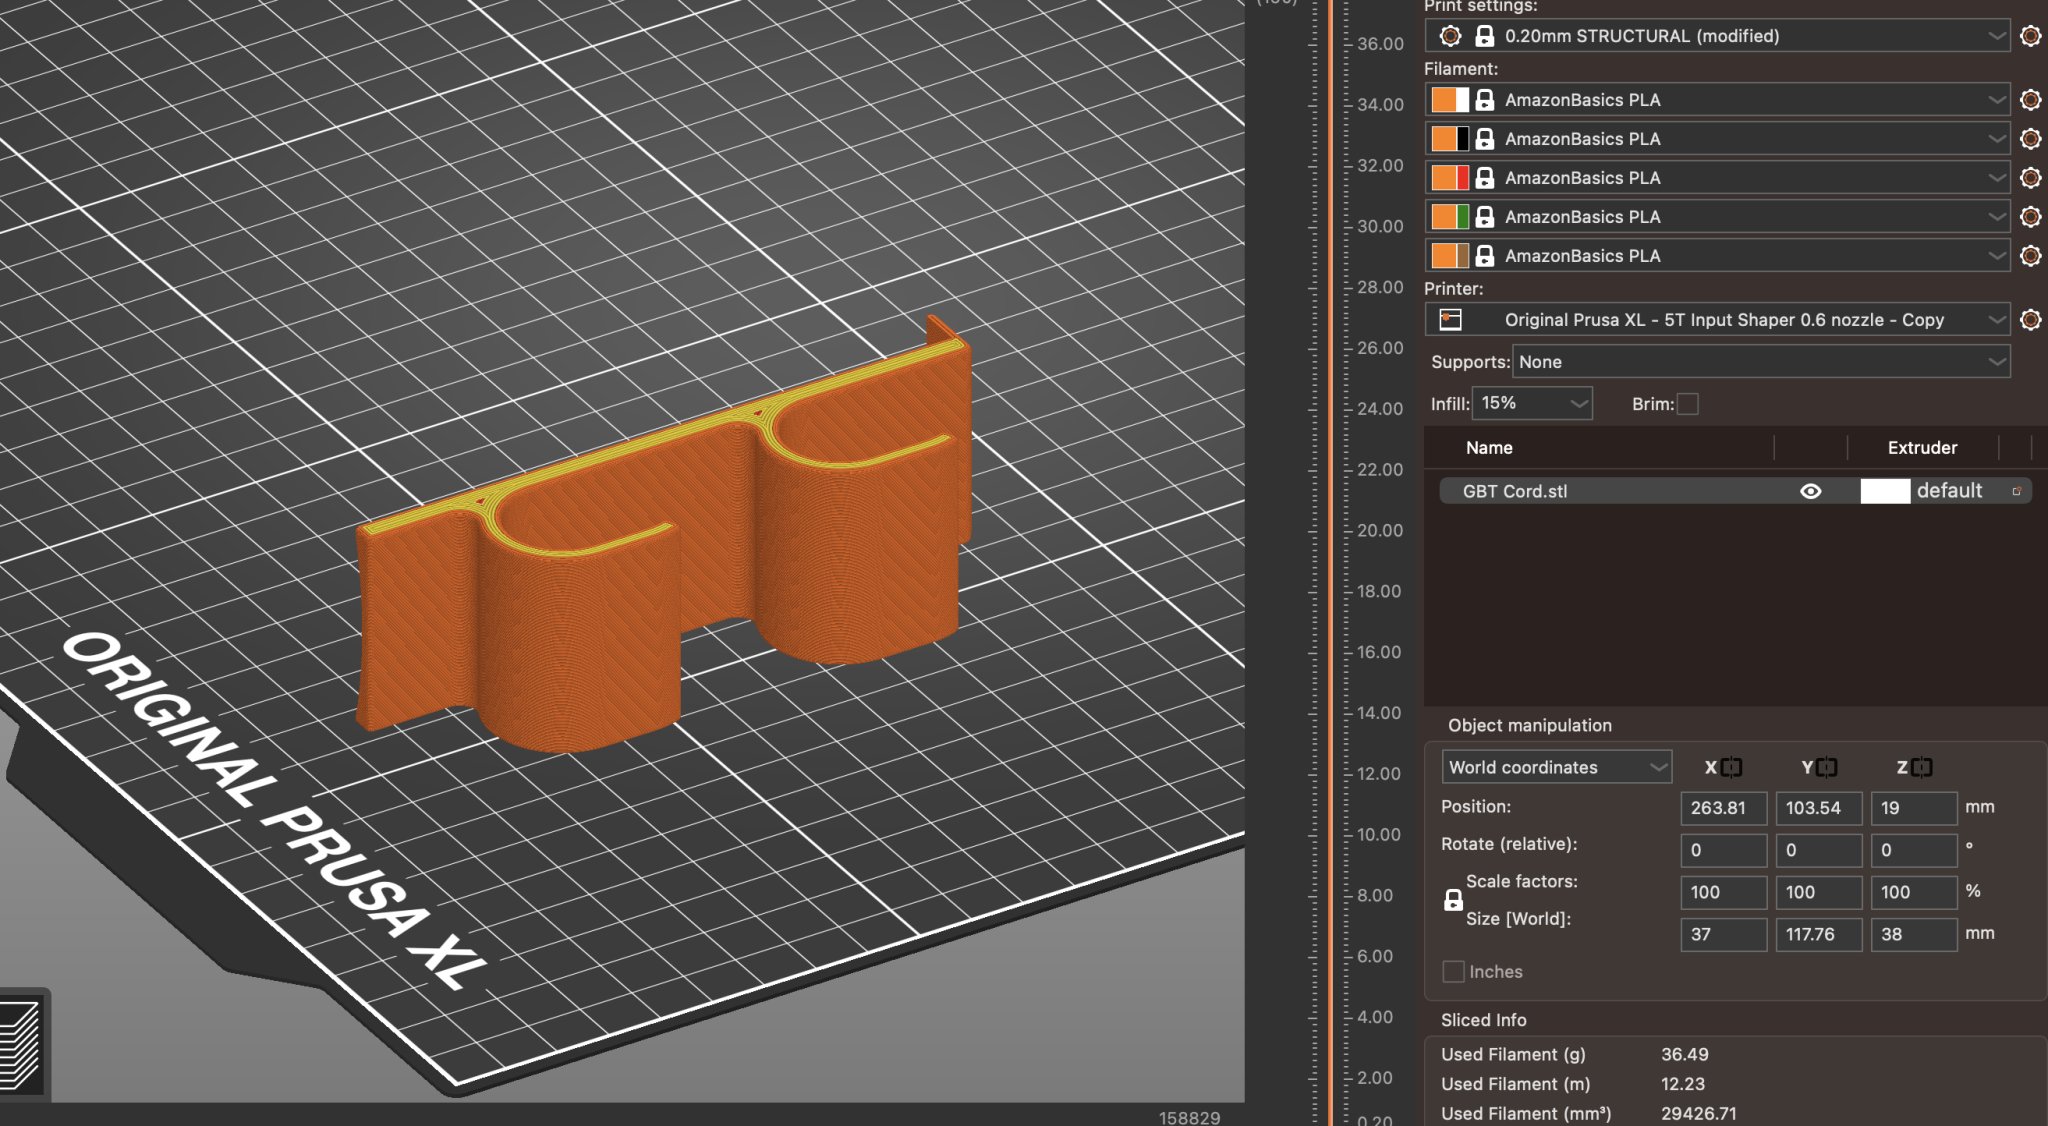Click the Extruder column header
2048x1126 pixels.
tap(1921, 448)
